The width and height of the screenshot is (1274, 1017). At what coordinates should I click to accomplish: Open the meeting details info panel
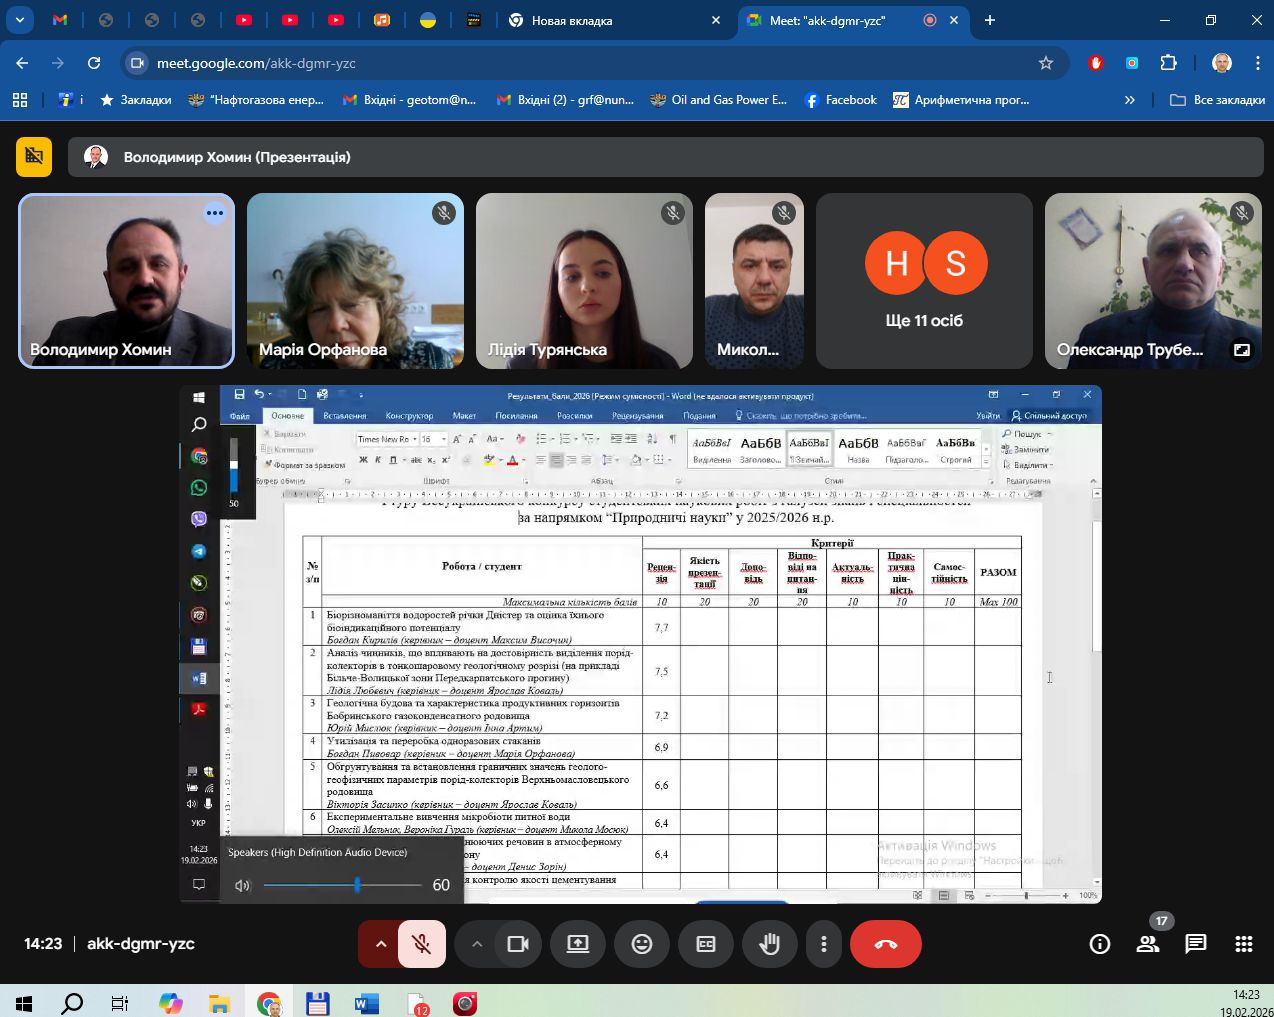click(x=1100, y=944)
